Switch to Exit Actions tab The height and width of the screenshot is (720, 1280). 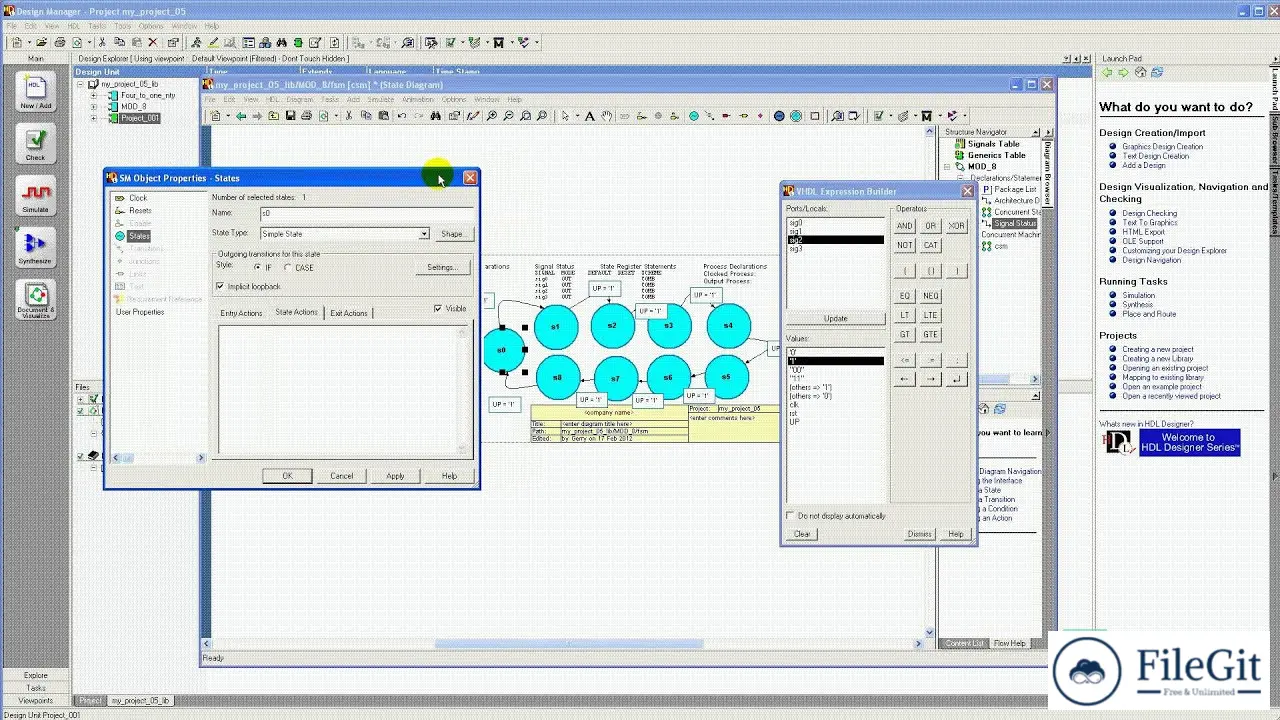(349, 313)
